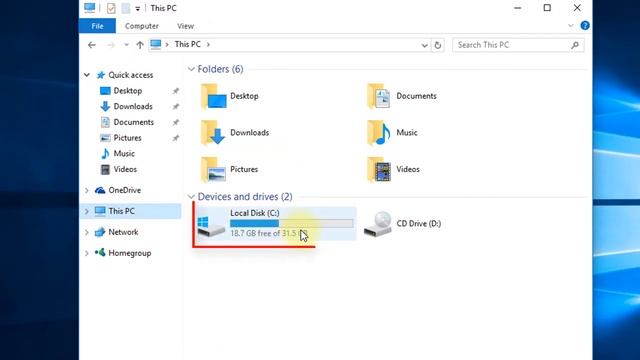The width and height of the screenshot is (640, 360).
Task: Click the This PC system icon in the title bar
Action: click(x=89, y=8)
